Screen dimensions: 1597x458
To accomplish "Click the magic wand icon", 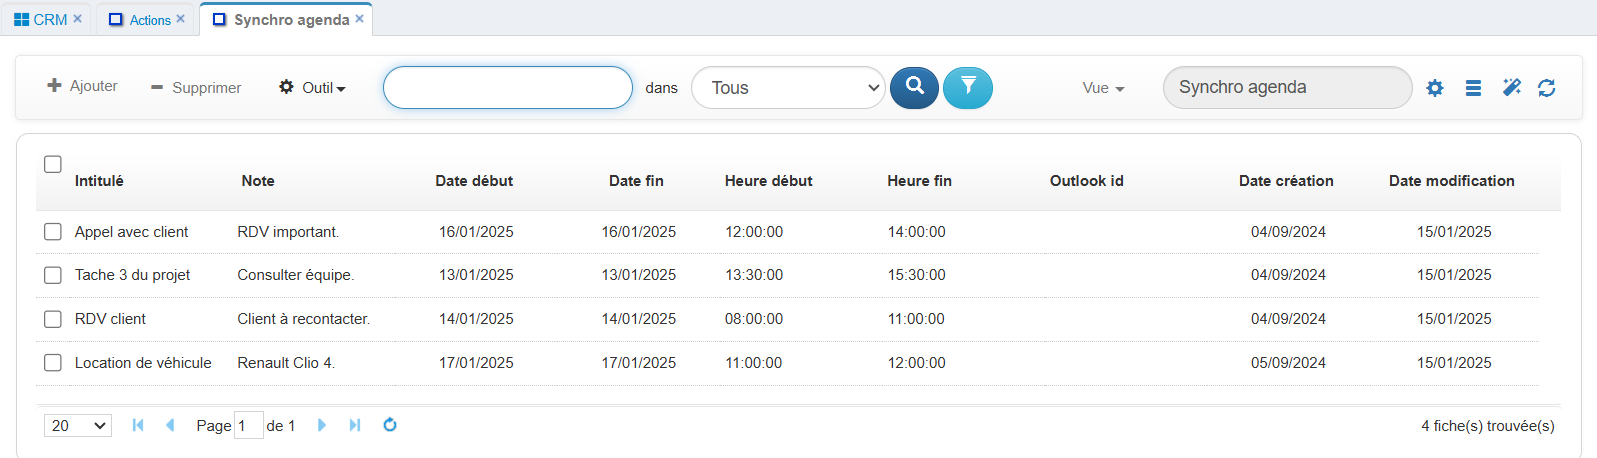I will [1511, 88].
